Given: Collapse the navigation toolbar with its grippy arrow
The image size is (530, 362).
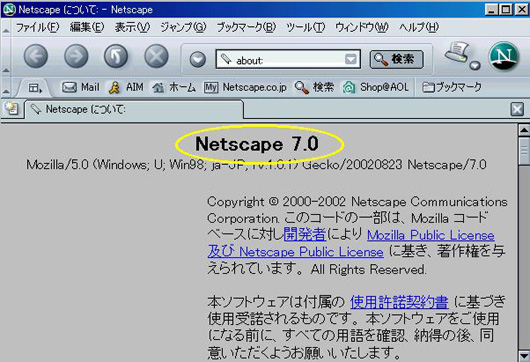Looking at the screenshot, I should click(6, 70).
